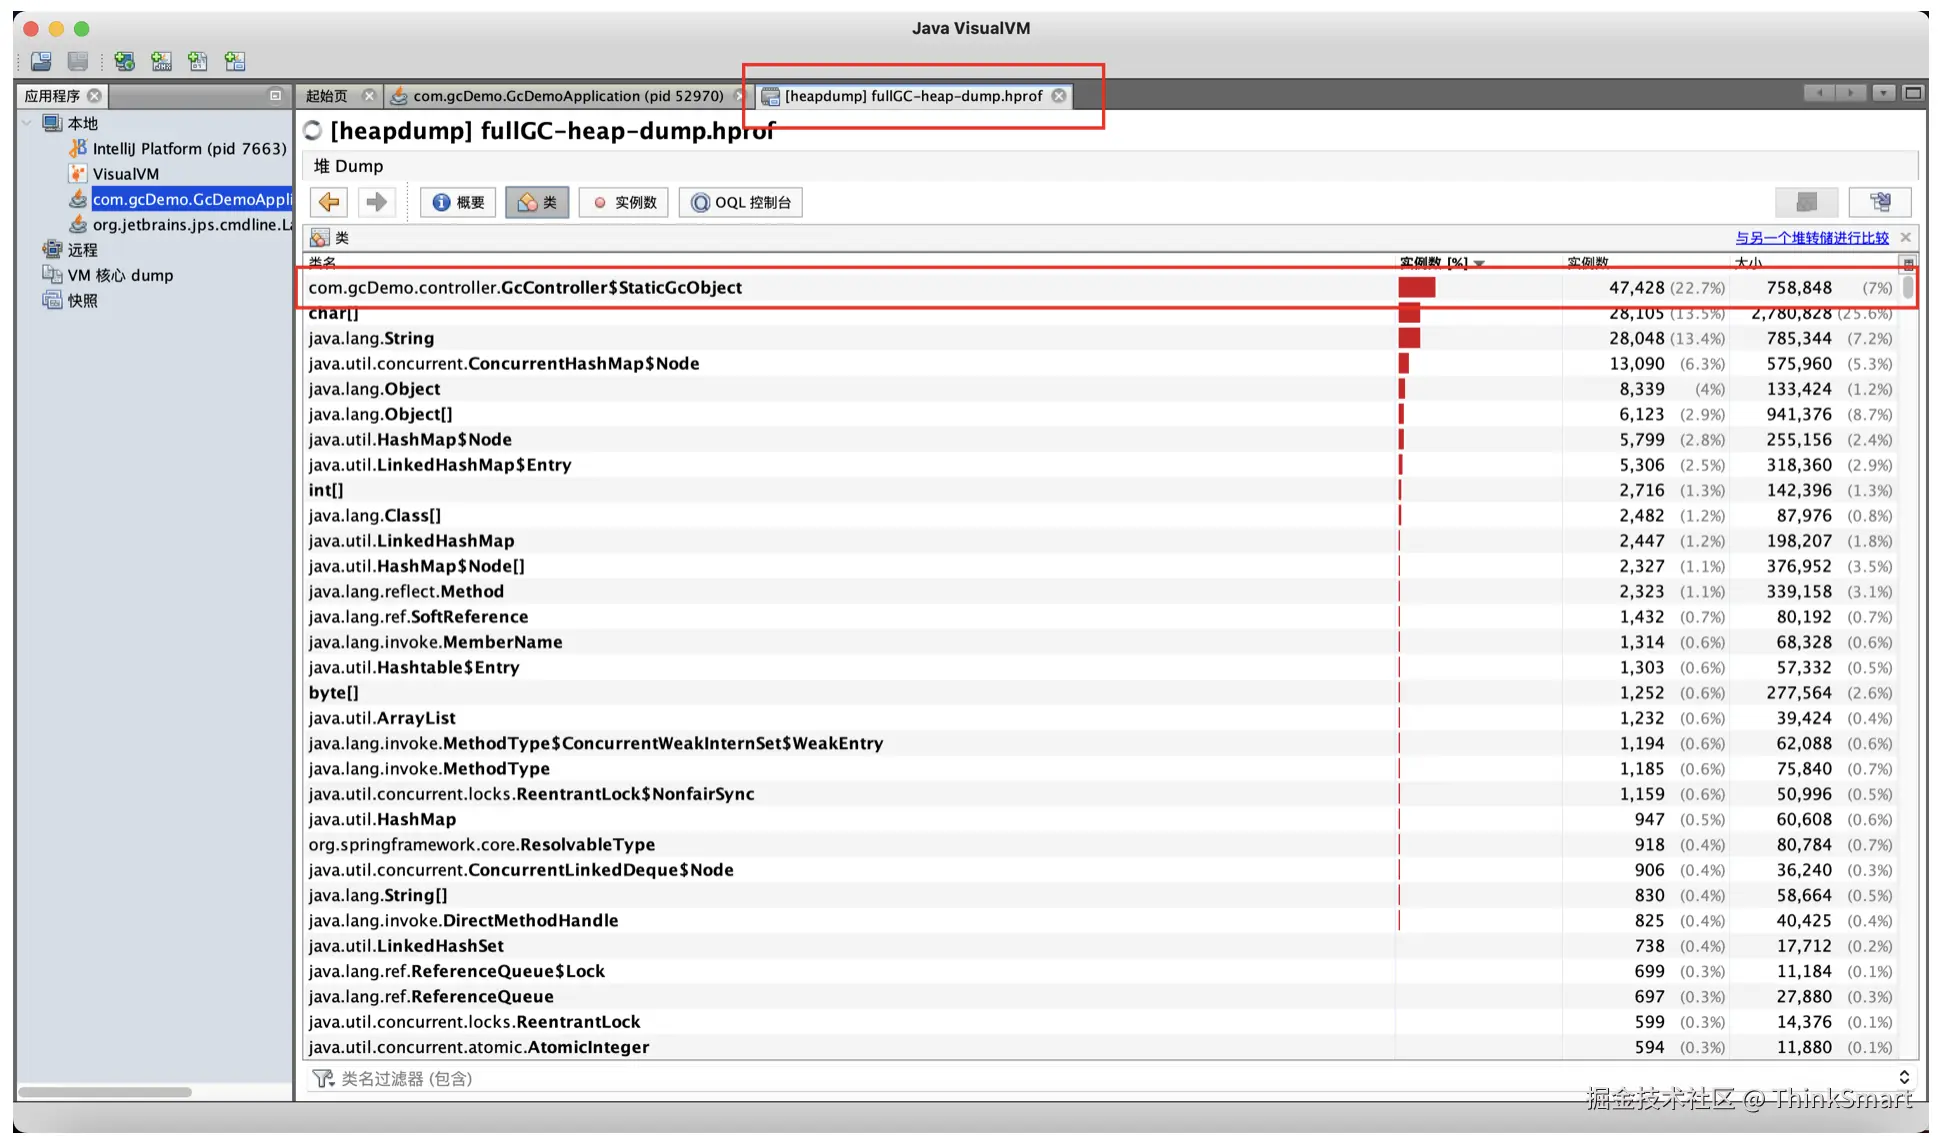Toggle the 类 view button
This screenshot has width=1942, height=1142.
point(537,203)
